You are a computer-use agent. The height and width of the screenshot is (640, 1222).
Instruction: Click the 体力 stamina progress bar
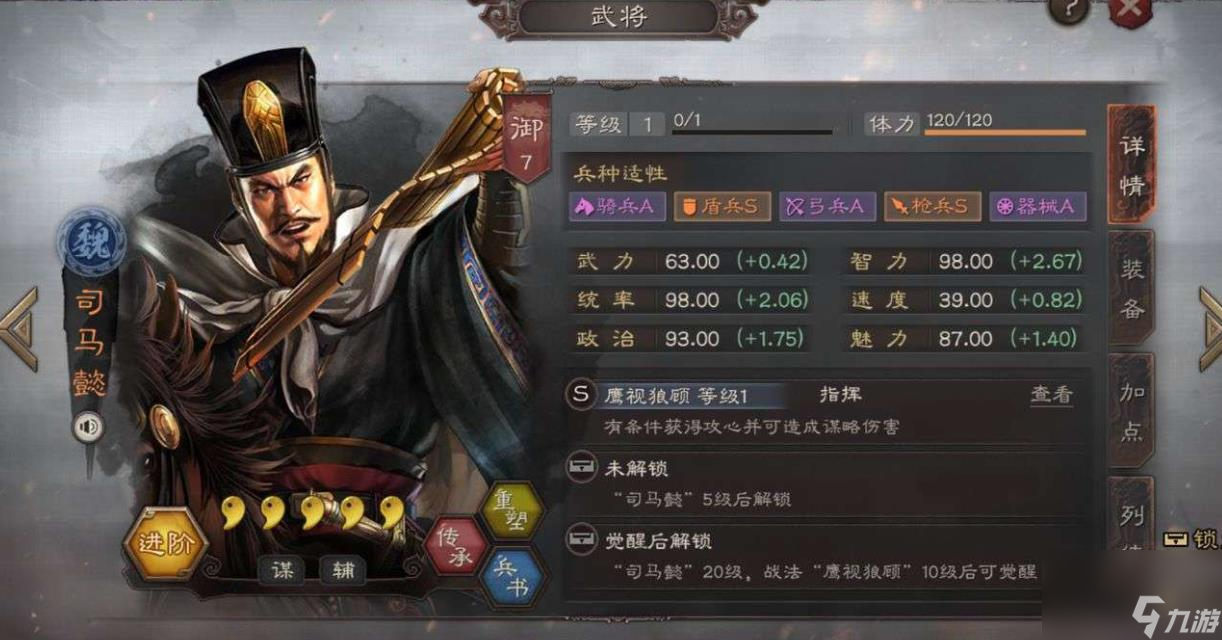pyautogui.click(x=1005, y=132)
